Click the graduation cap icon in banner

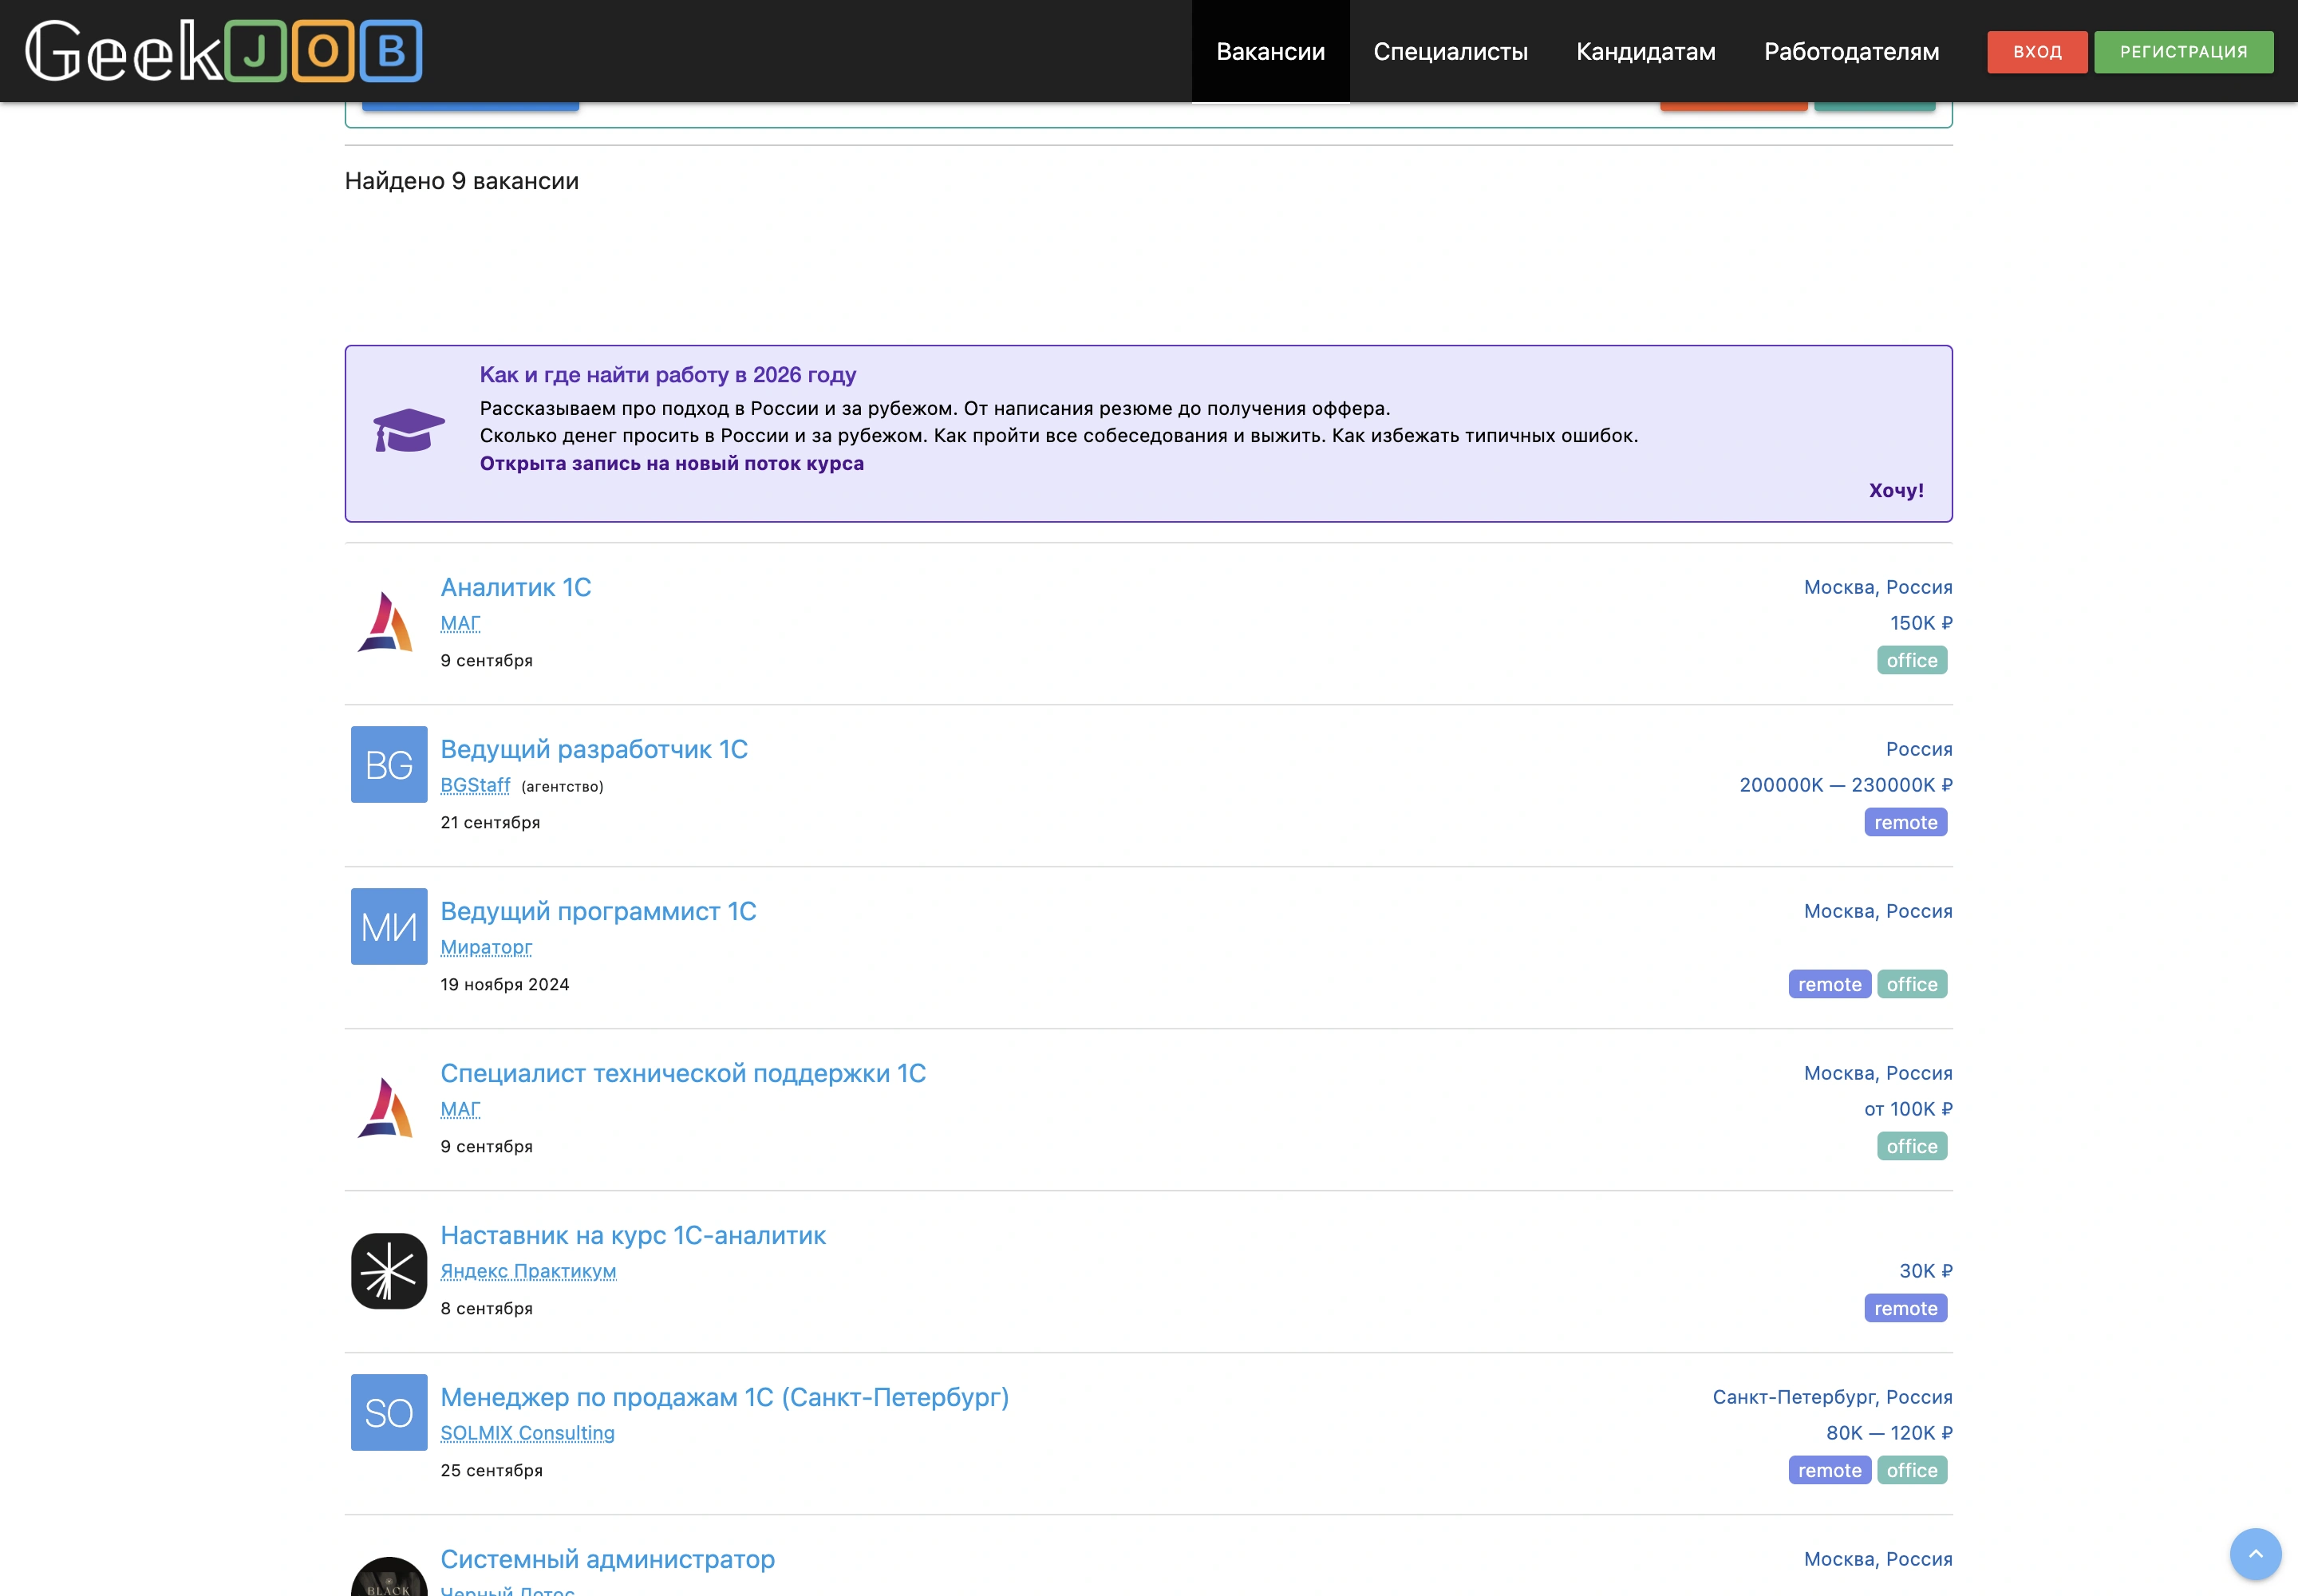(x=409, y=431)
